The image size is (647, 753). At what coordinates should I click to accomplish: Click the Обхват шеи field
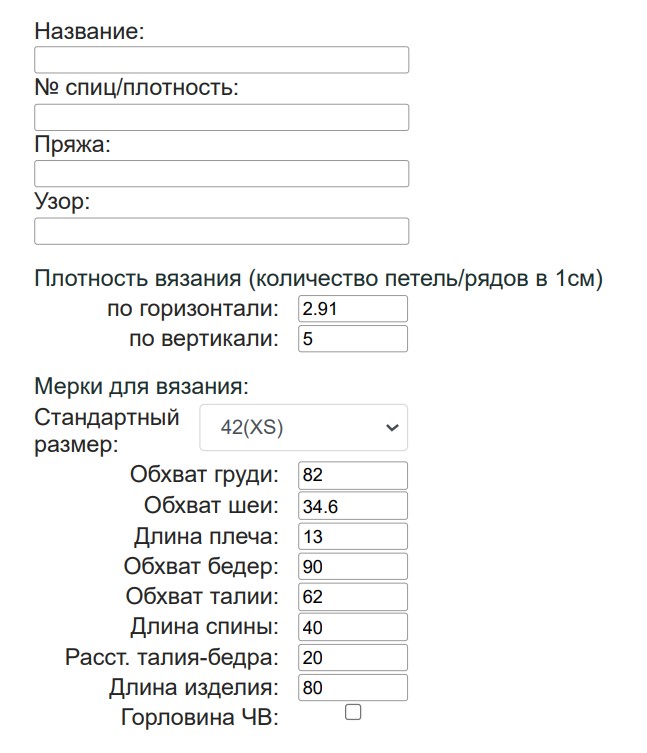point(353,506)
